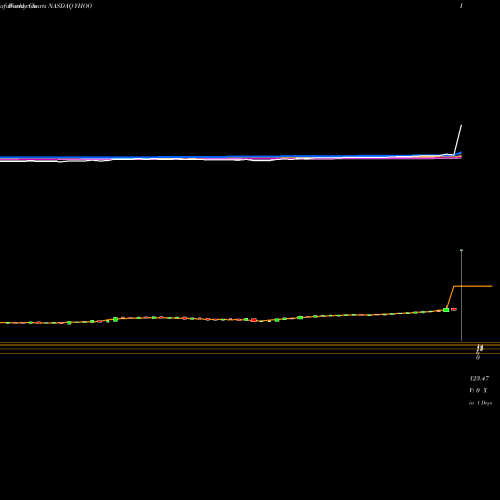Image resolution: width=500 pixels, height=500 pixels.
Task: Click the '1 Days' label text
Action: pos(484,403)
